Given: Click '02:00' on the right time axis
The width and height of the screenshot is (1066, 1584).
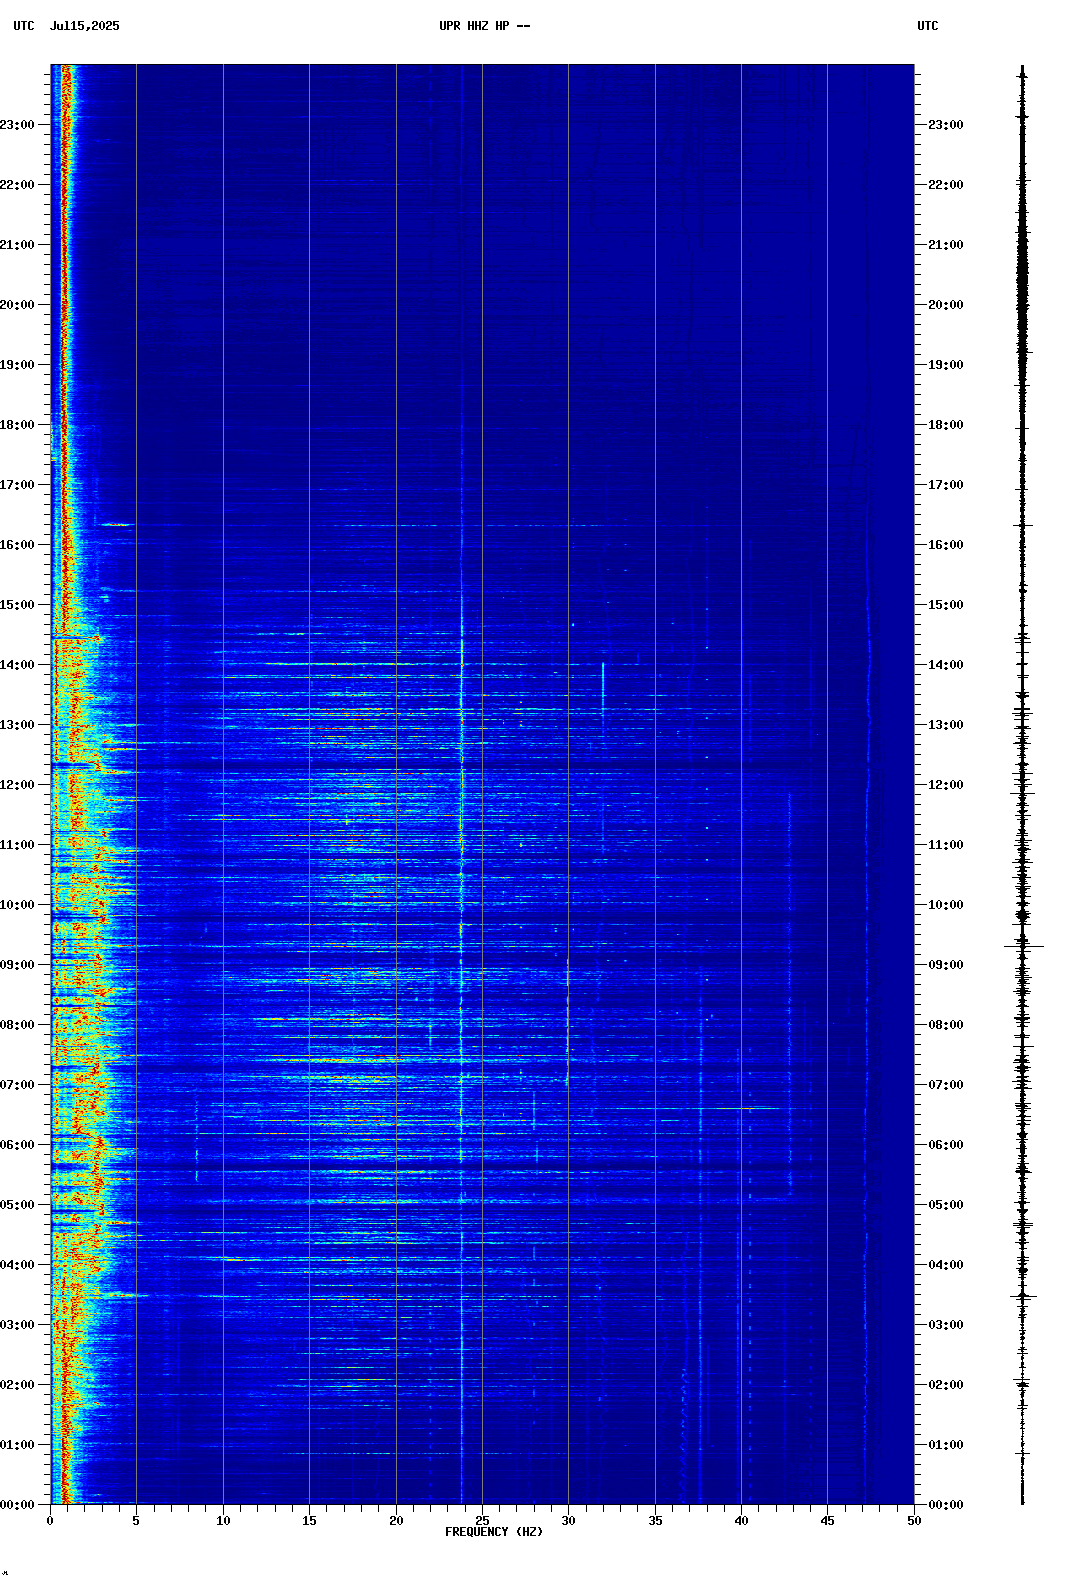Looking at the screenshot, I should tap(946, 1385).
